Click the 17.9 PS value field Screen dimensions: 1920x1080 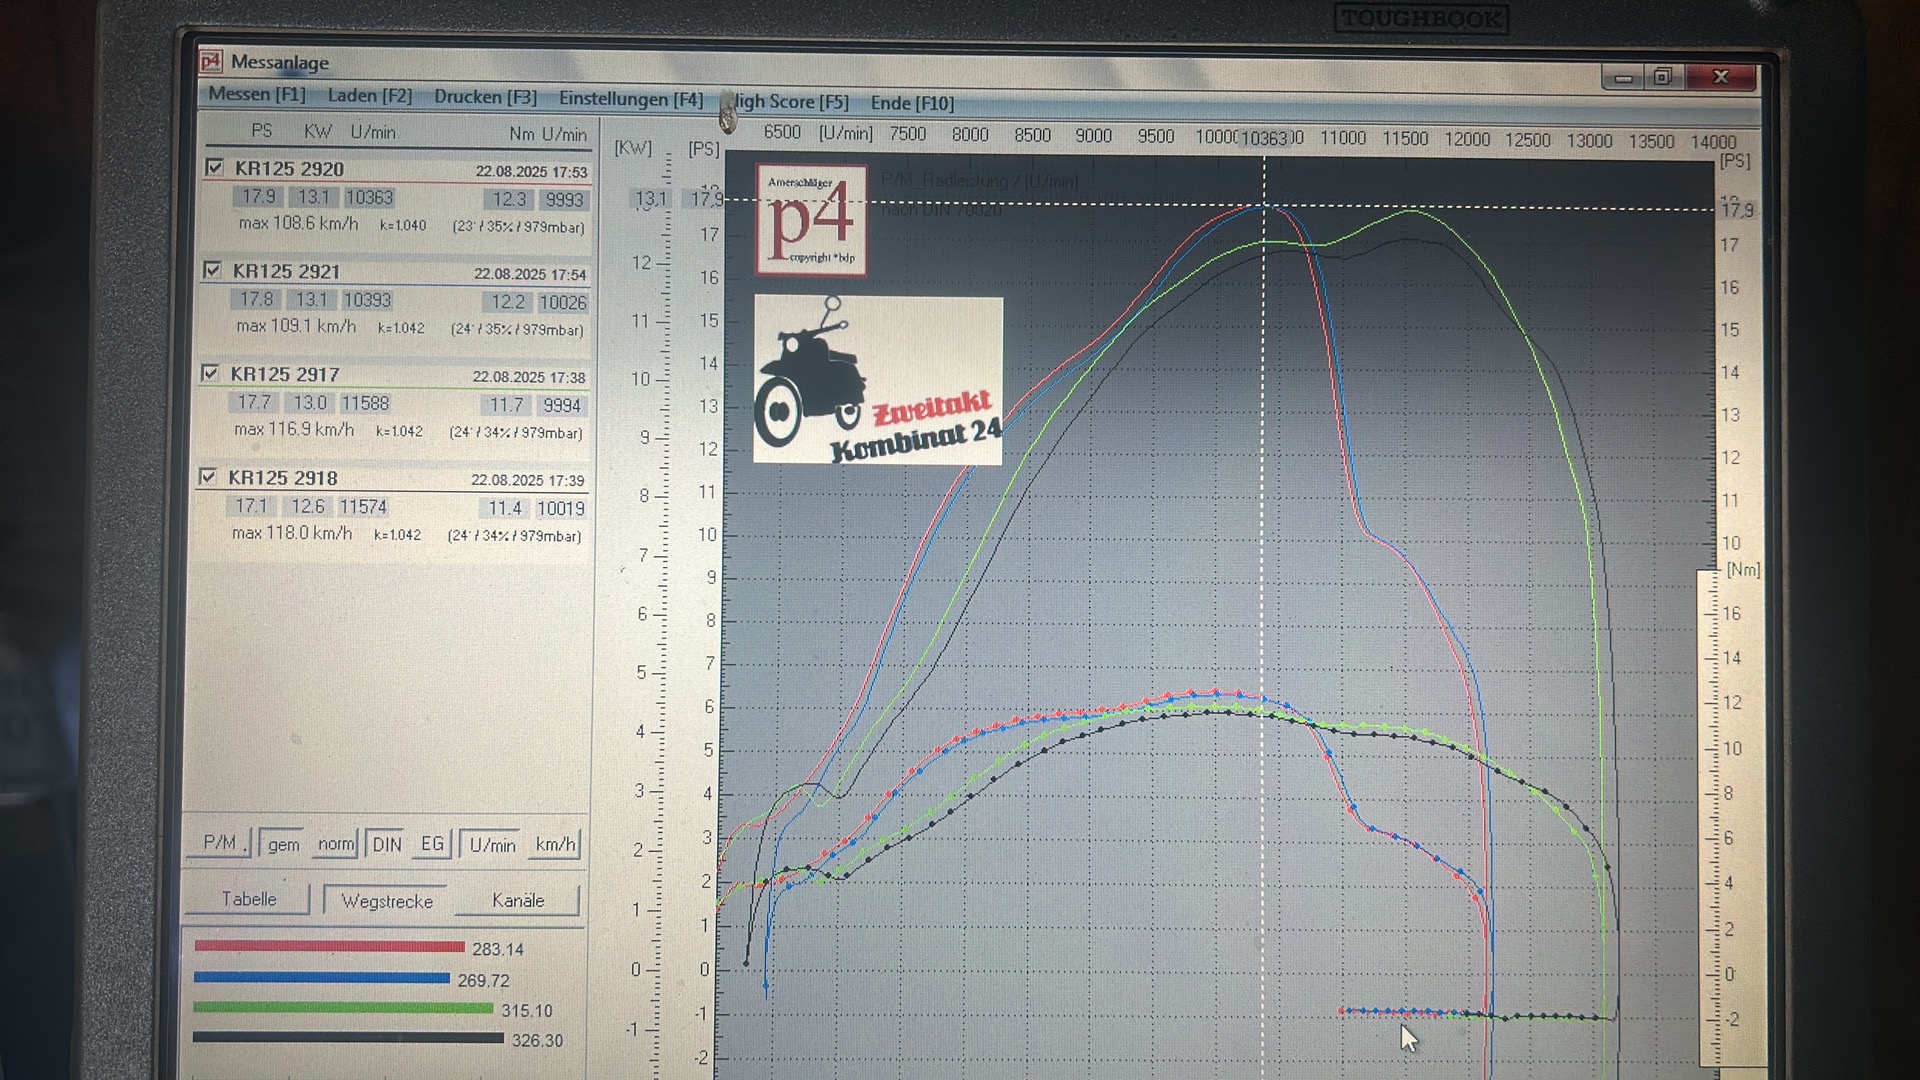[x=258, y=197]
